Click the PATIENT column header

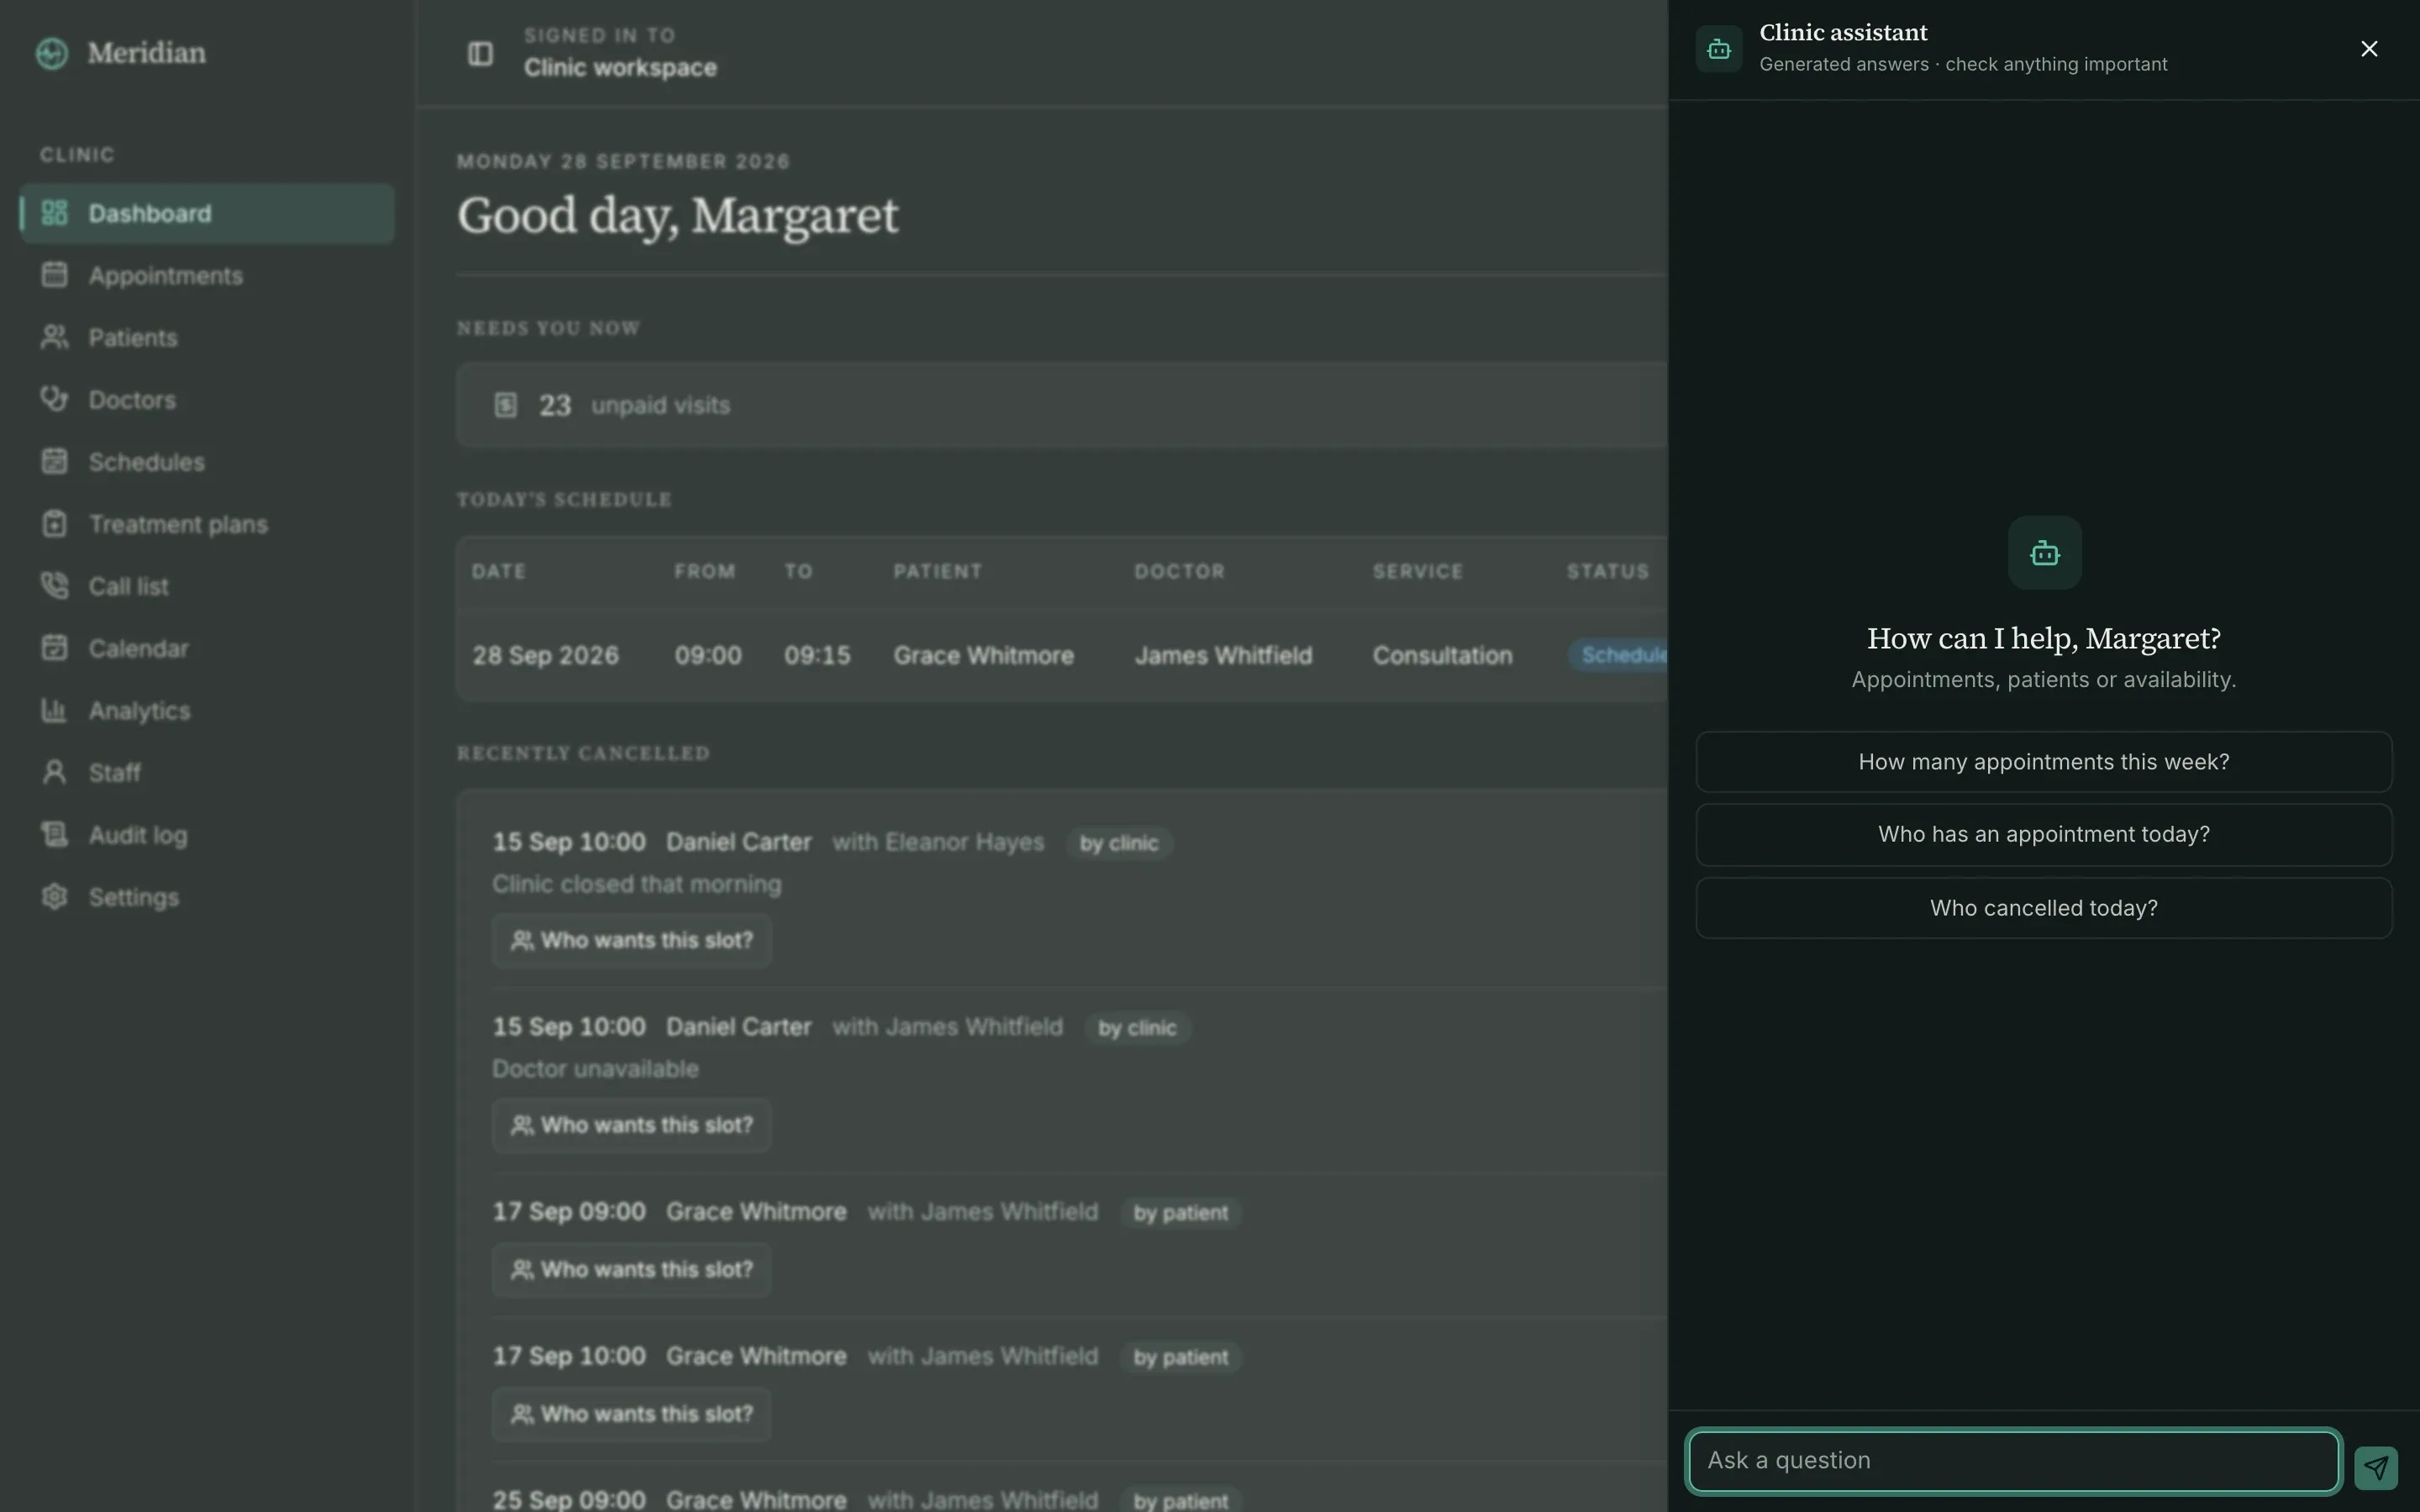coord(938,571)
